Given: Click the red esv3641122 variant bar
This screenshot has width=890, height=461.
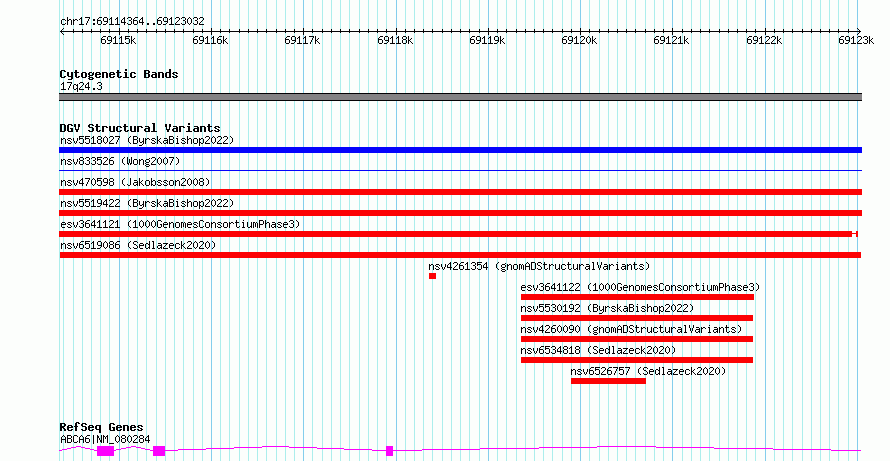Looking at the screenshot, I should (637, 297).
